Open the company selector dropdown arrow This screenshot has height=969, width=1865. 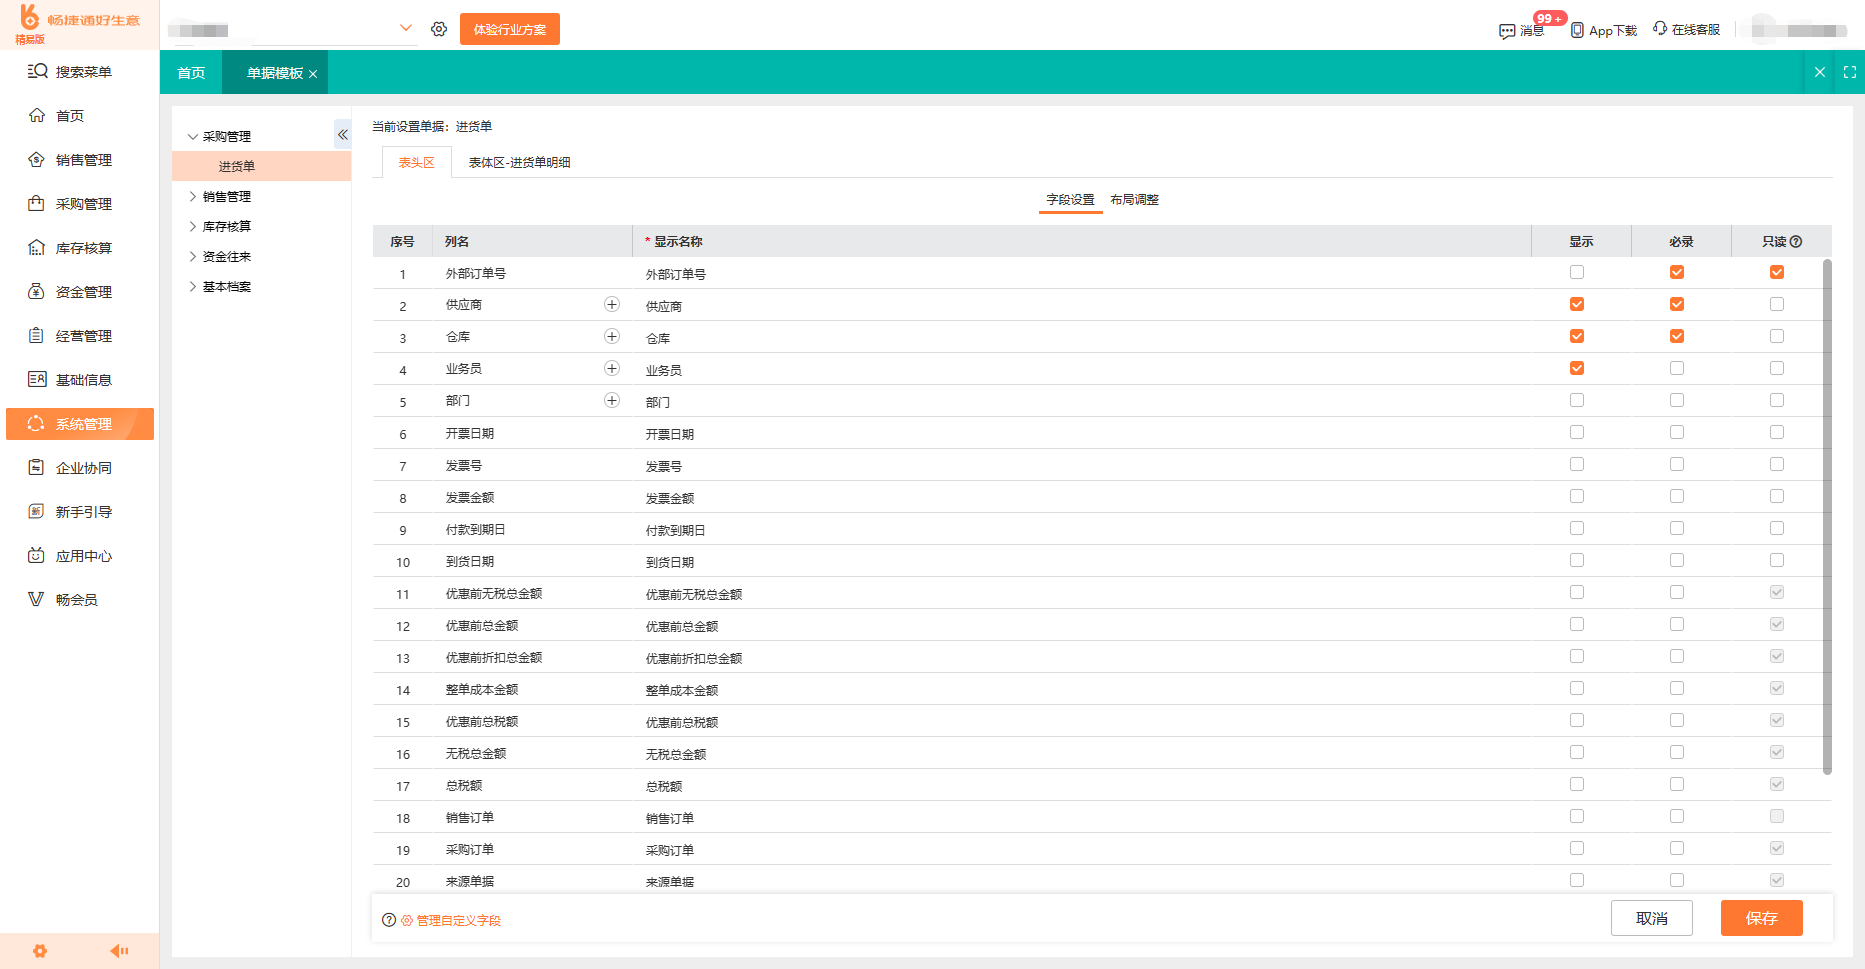(406, 28)
